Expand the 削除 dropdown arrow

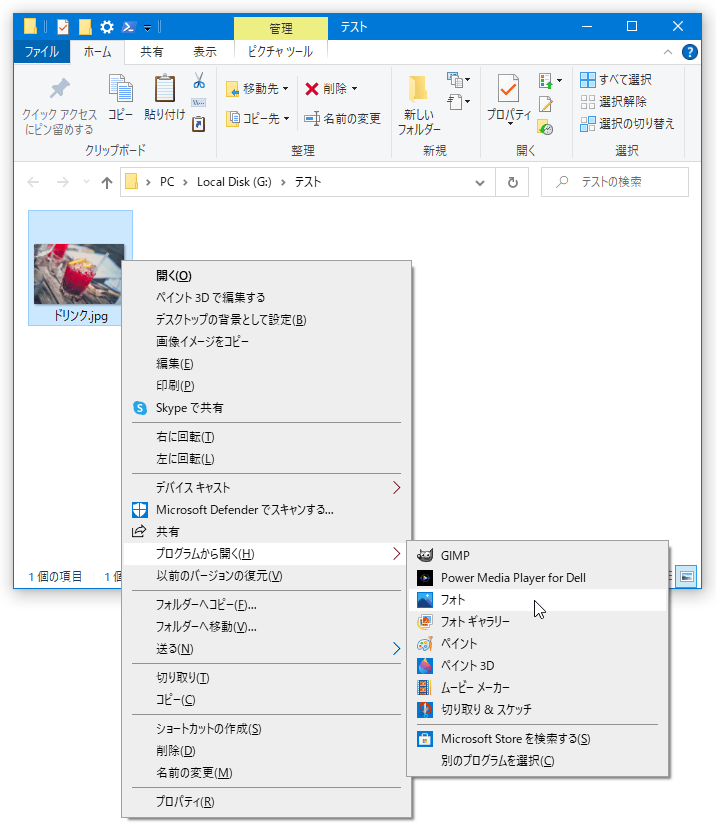(355, 89)
